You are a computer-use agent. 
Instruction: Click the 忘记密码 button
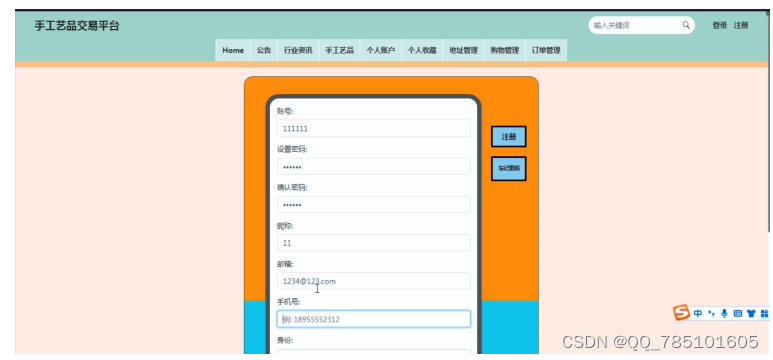[508, 169]
